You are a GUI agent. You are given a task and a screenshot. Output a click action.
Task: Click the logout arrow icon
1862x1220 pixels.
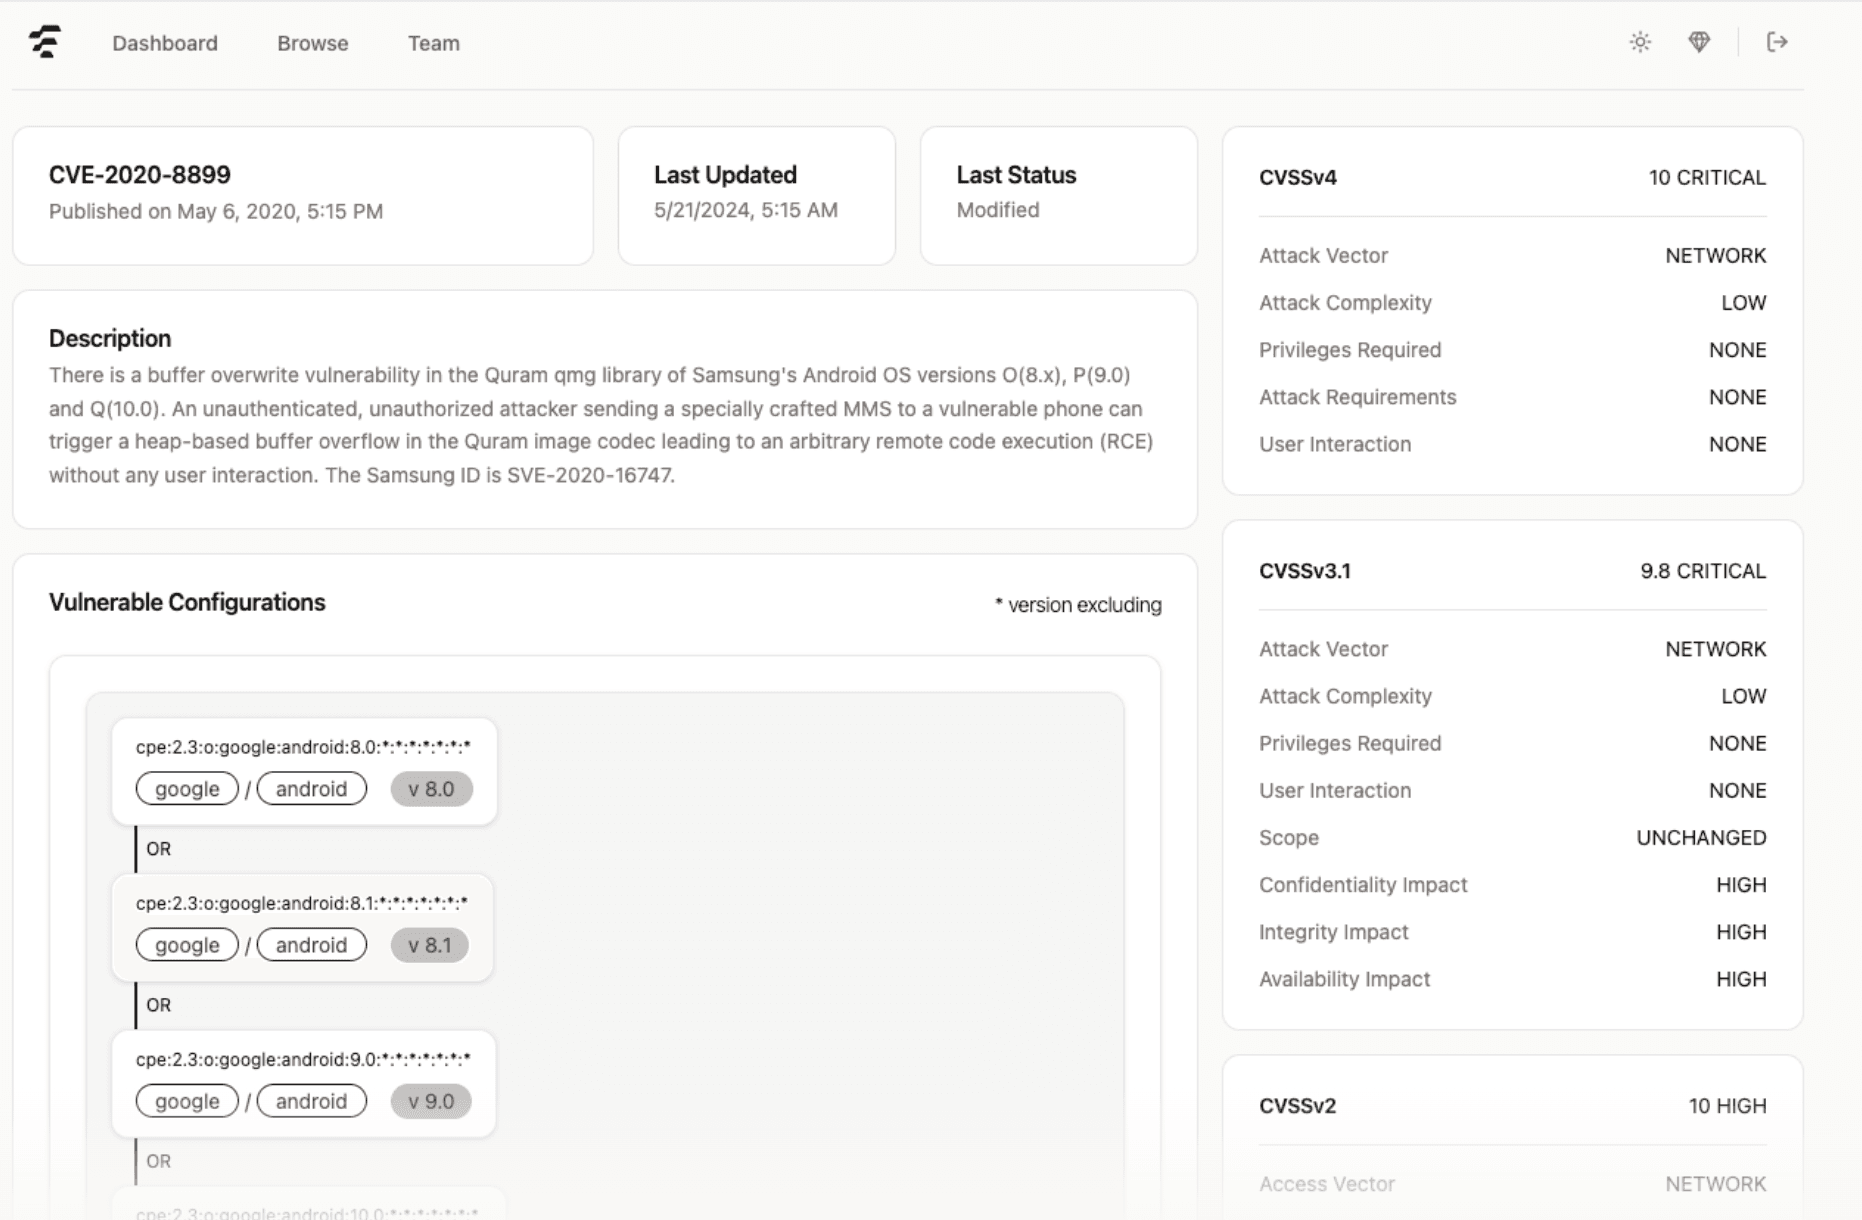pyautogui.click(x=1777, y=42)
